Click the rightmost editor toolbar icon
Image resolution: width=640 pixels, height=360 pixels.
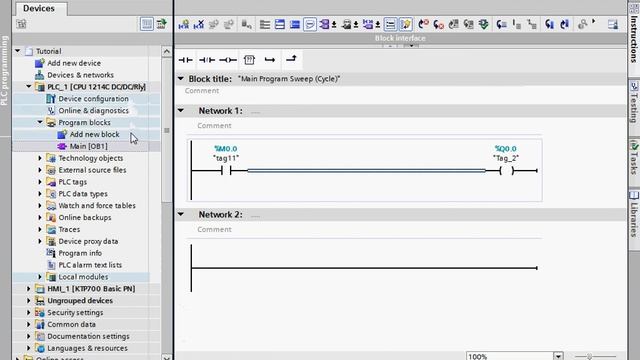click(x=613, y=24)
